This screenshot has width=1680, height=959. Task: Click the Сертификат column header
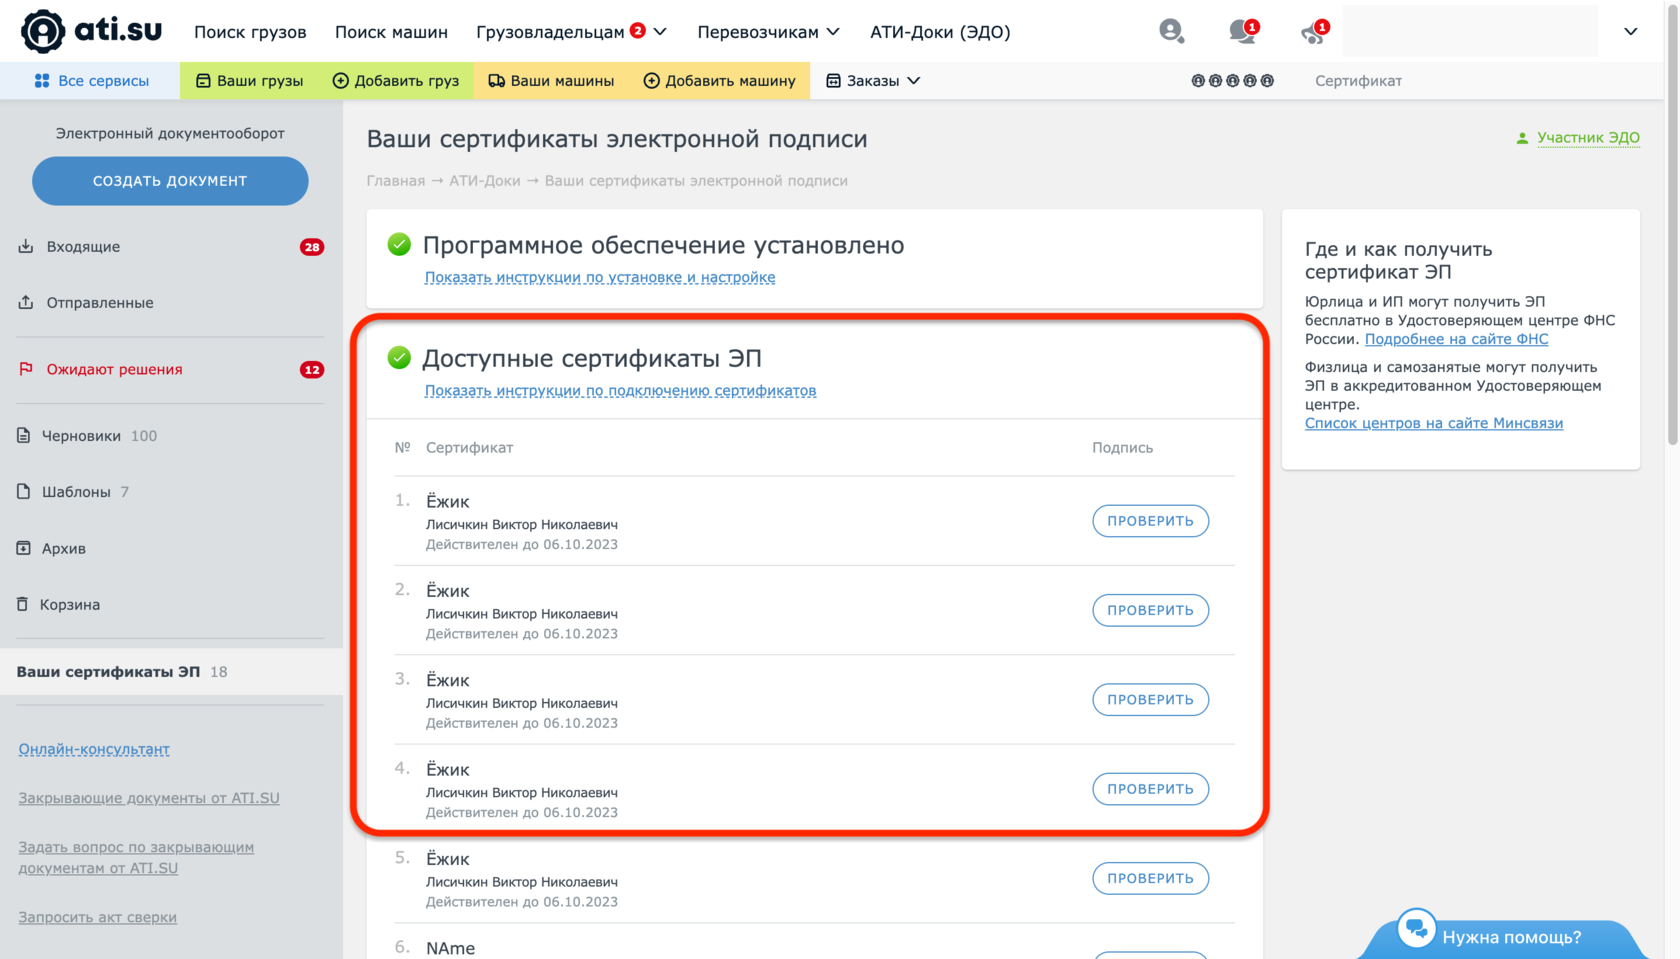(469, 448)
